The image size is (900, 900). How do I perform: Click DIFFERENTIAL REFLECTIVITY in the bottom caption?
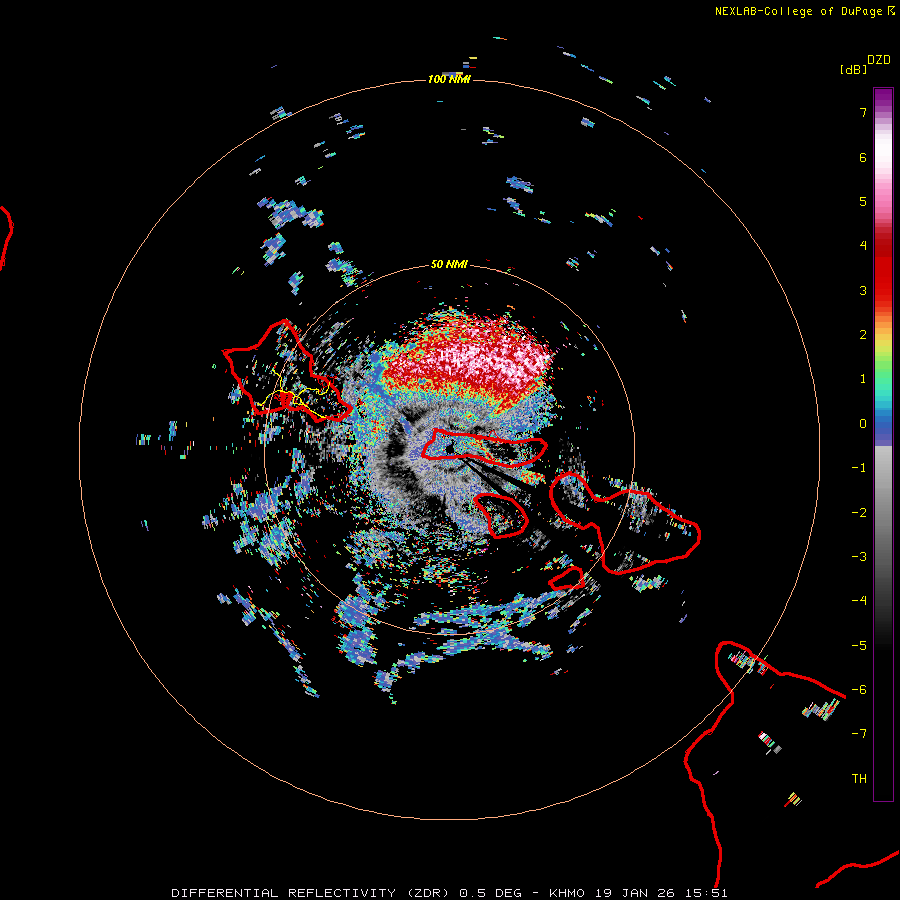(x=284, y=893)
